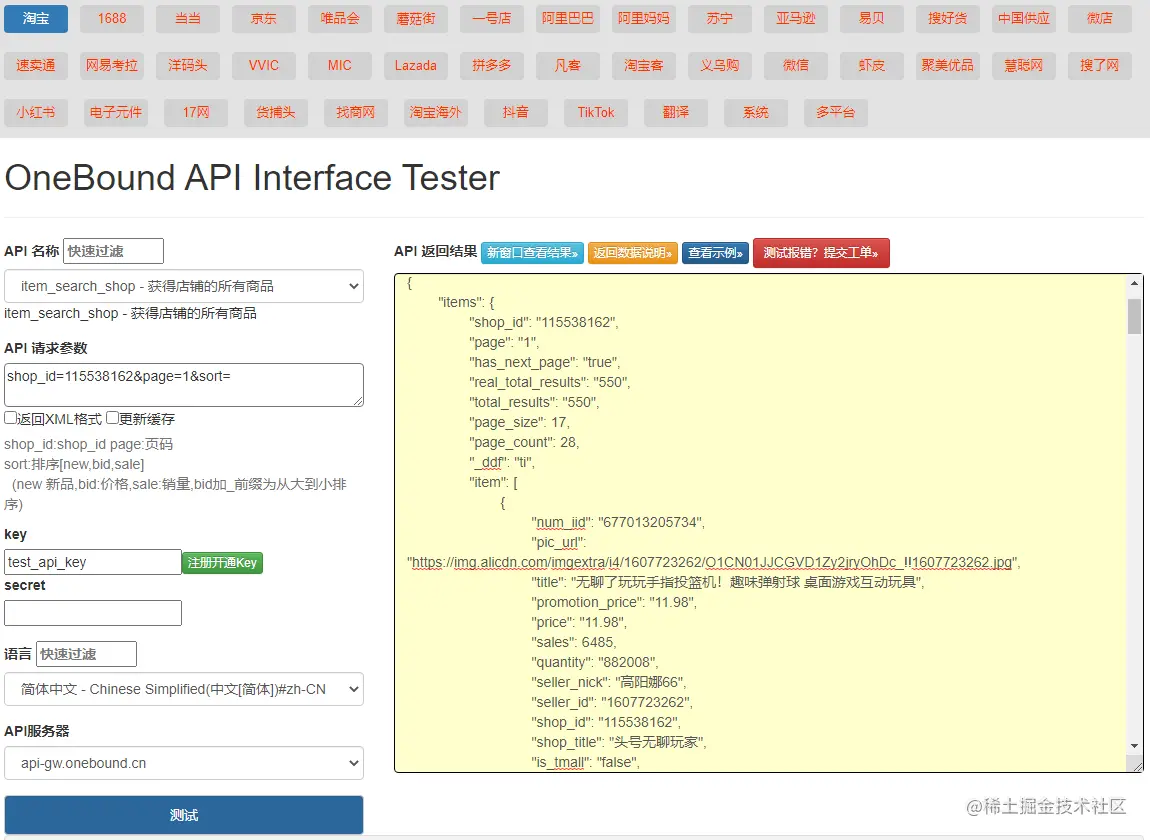Click the API 名称 quick filter field

114,251
